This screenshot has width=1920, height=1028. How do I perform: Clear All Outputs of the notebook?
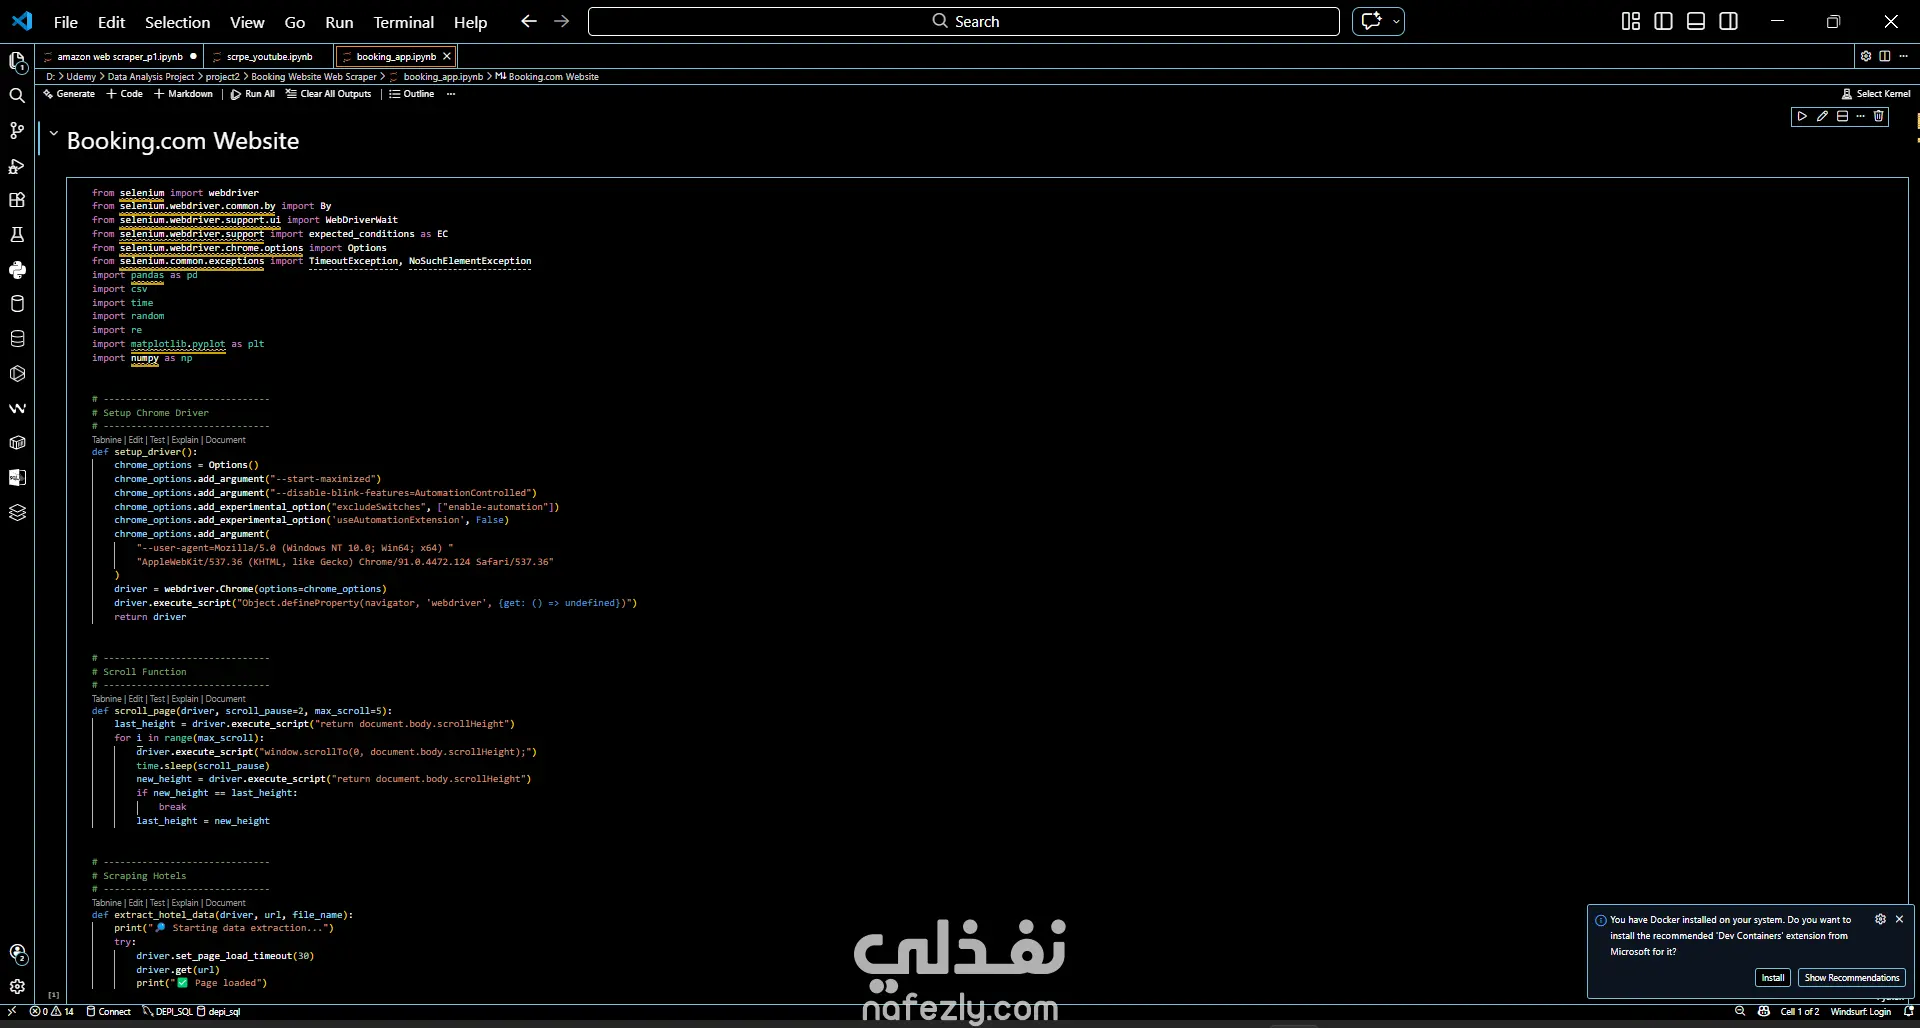point(329,94)
